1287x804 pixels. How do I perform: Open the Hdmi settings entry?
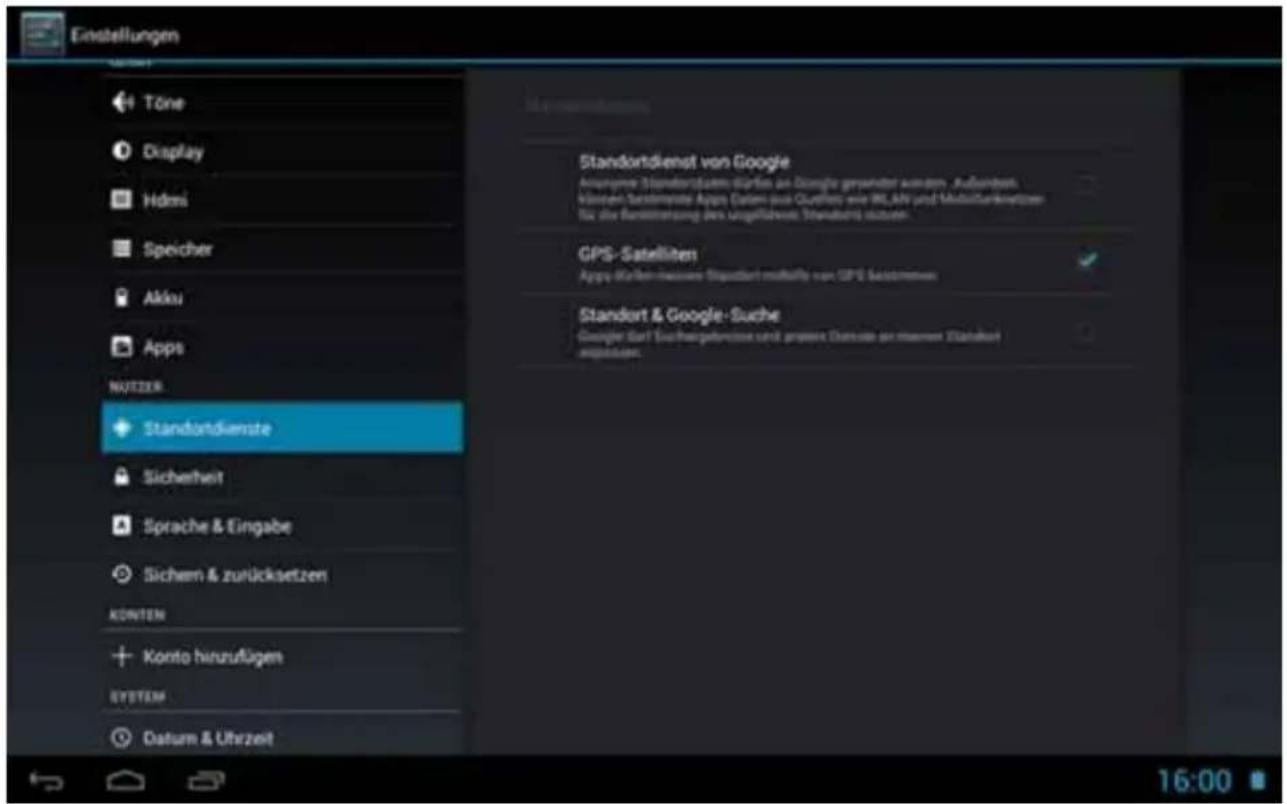point(282,201)
